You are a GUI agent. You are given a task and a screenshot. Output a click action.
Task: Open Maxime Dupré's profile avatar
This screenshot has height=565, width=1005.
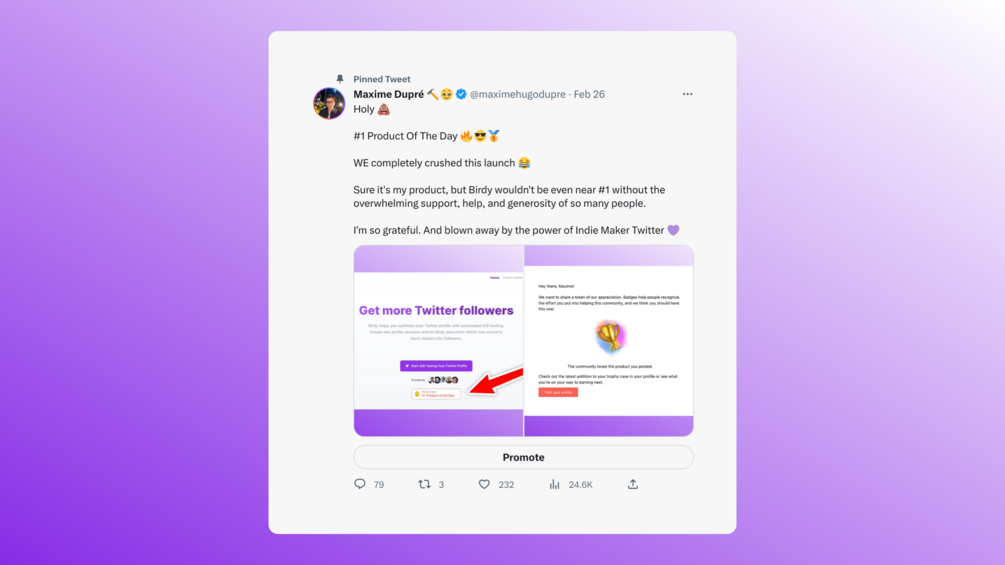[329, 103]
